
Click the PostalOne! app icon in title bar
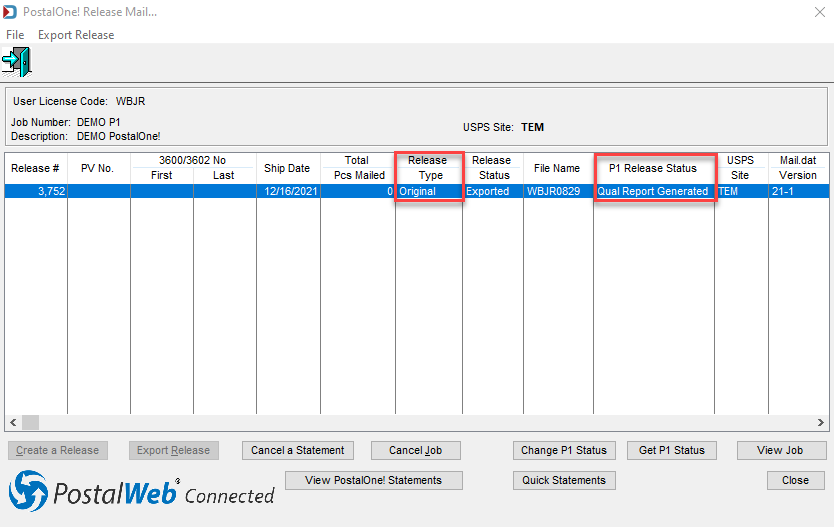10,12
